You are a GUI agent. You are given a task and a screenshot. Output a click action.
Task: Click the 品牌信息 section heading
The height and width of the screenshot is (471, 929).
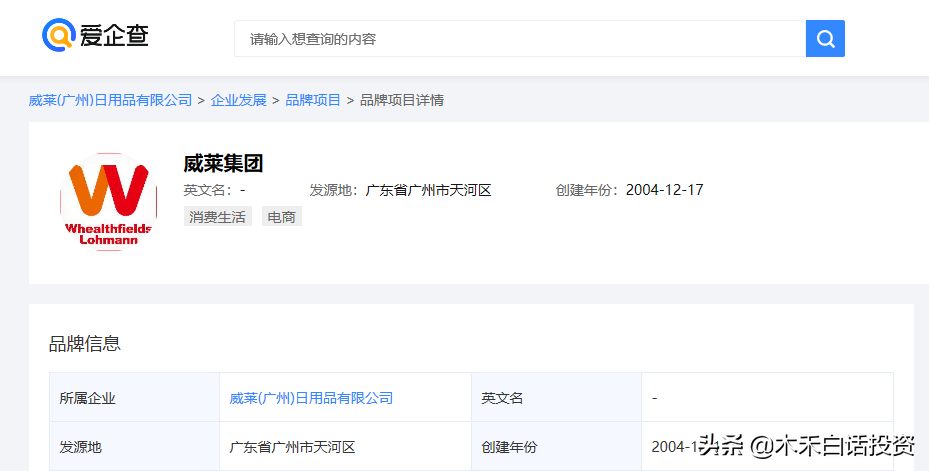[85, 344]
